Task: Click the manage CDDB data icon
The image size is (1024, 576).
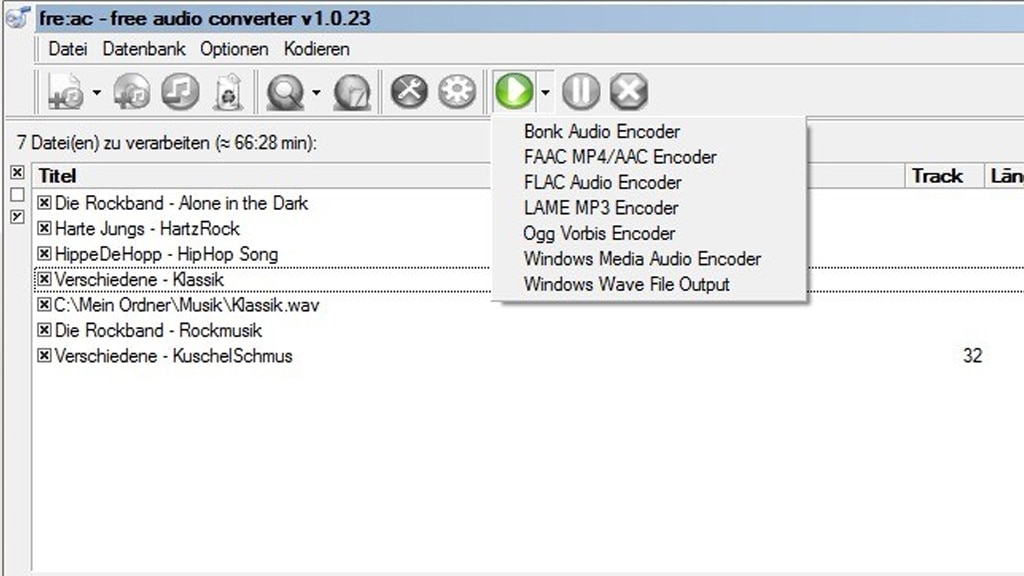Action: [350, 91]
